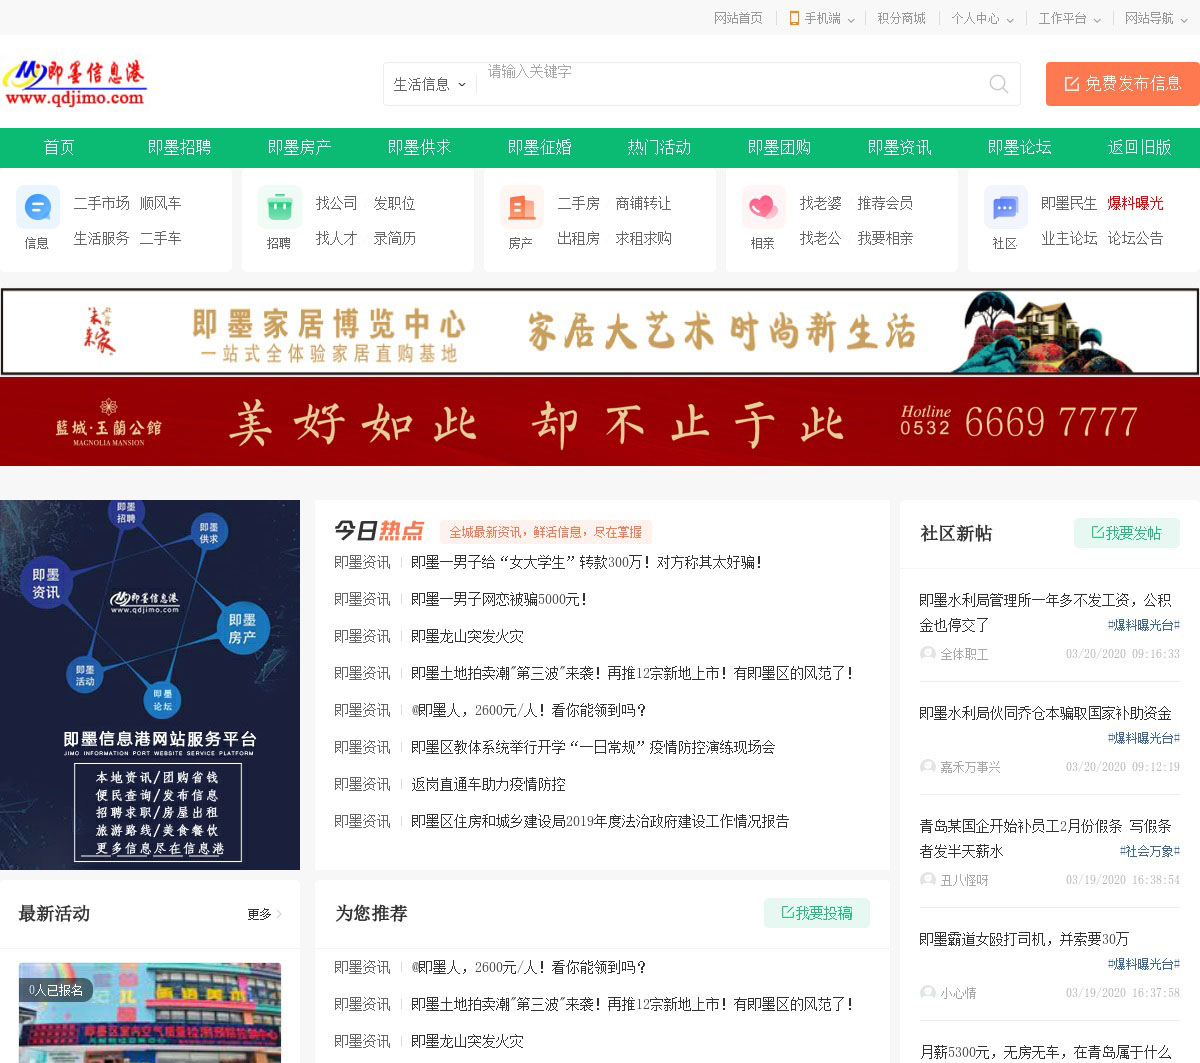Open the 求租求购 link
The width and height of the screenshot is (1200, 1063).
click(x=643, y=238)
